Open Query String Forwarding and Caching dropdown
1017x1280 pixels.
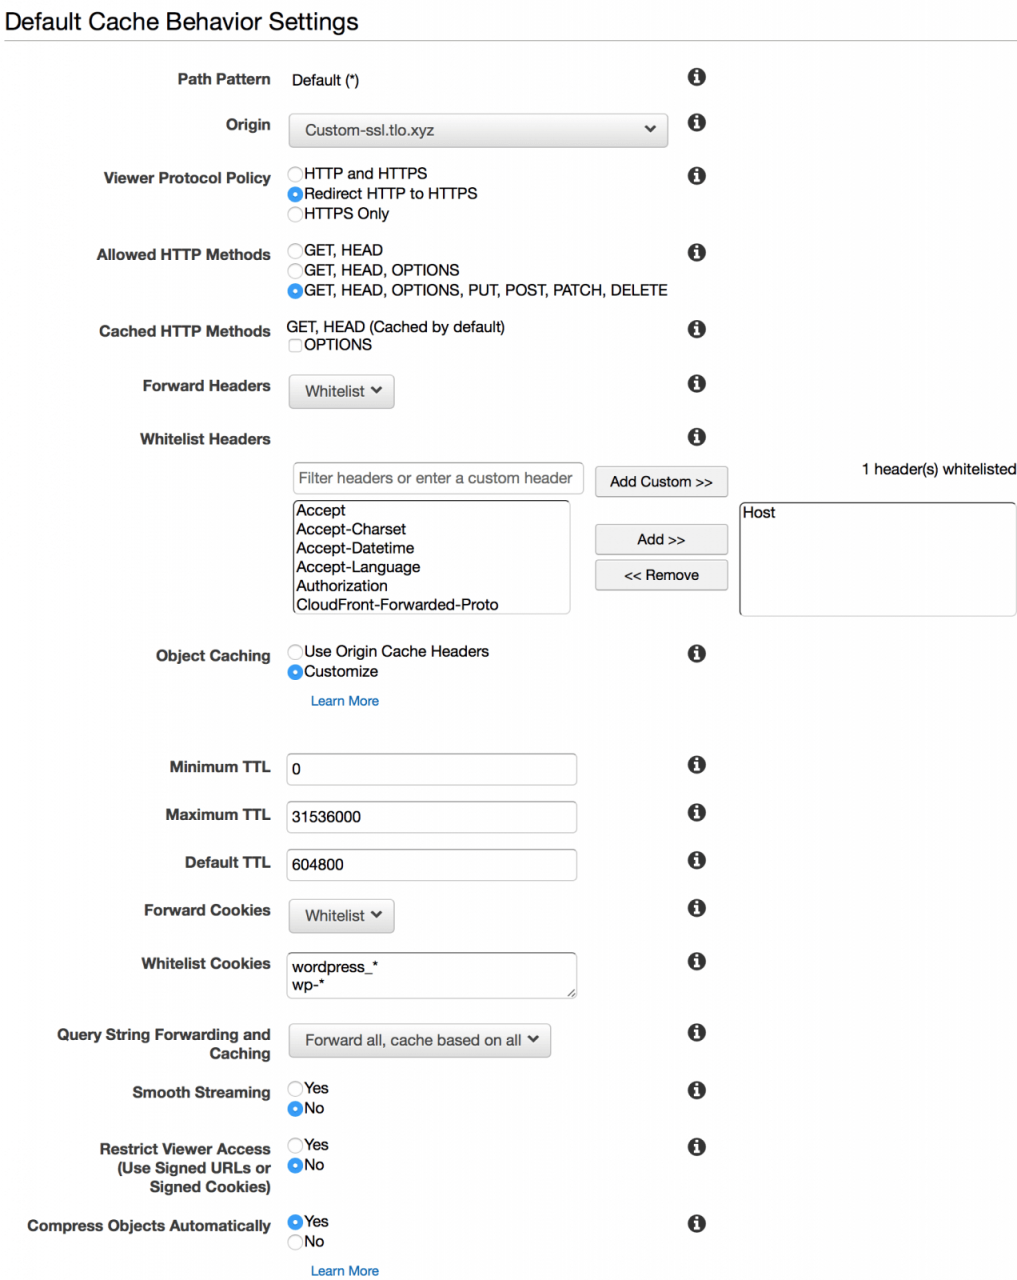tap(420, 1040)
